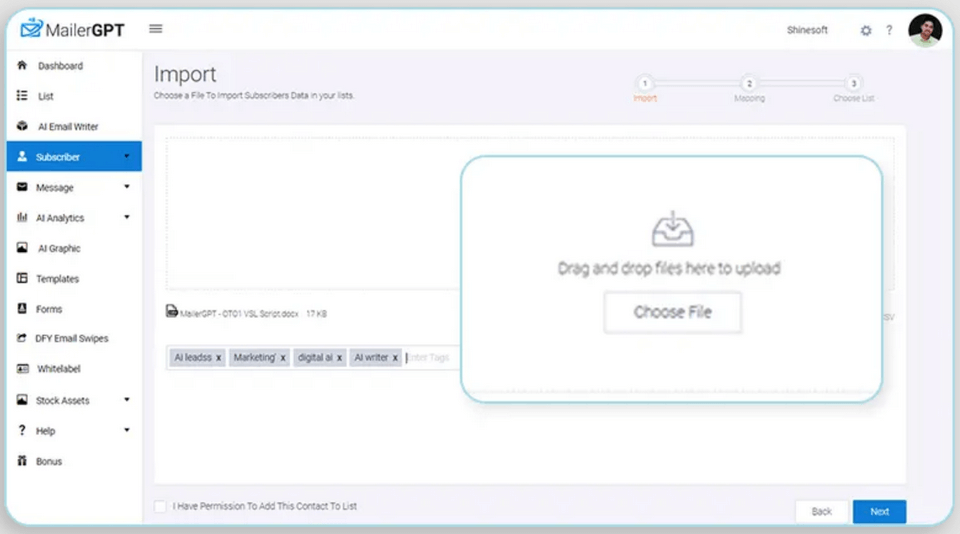Click the 'I Have Permission To Add This Contact To List' label
This screenshot has width=960, height=534.
tap(264, 506)
